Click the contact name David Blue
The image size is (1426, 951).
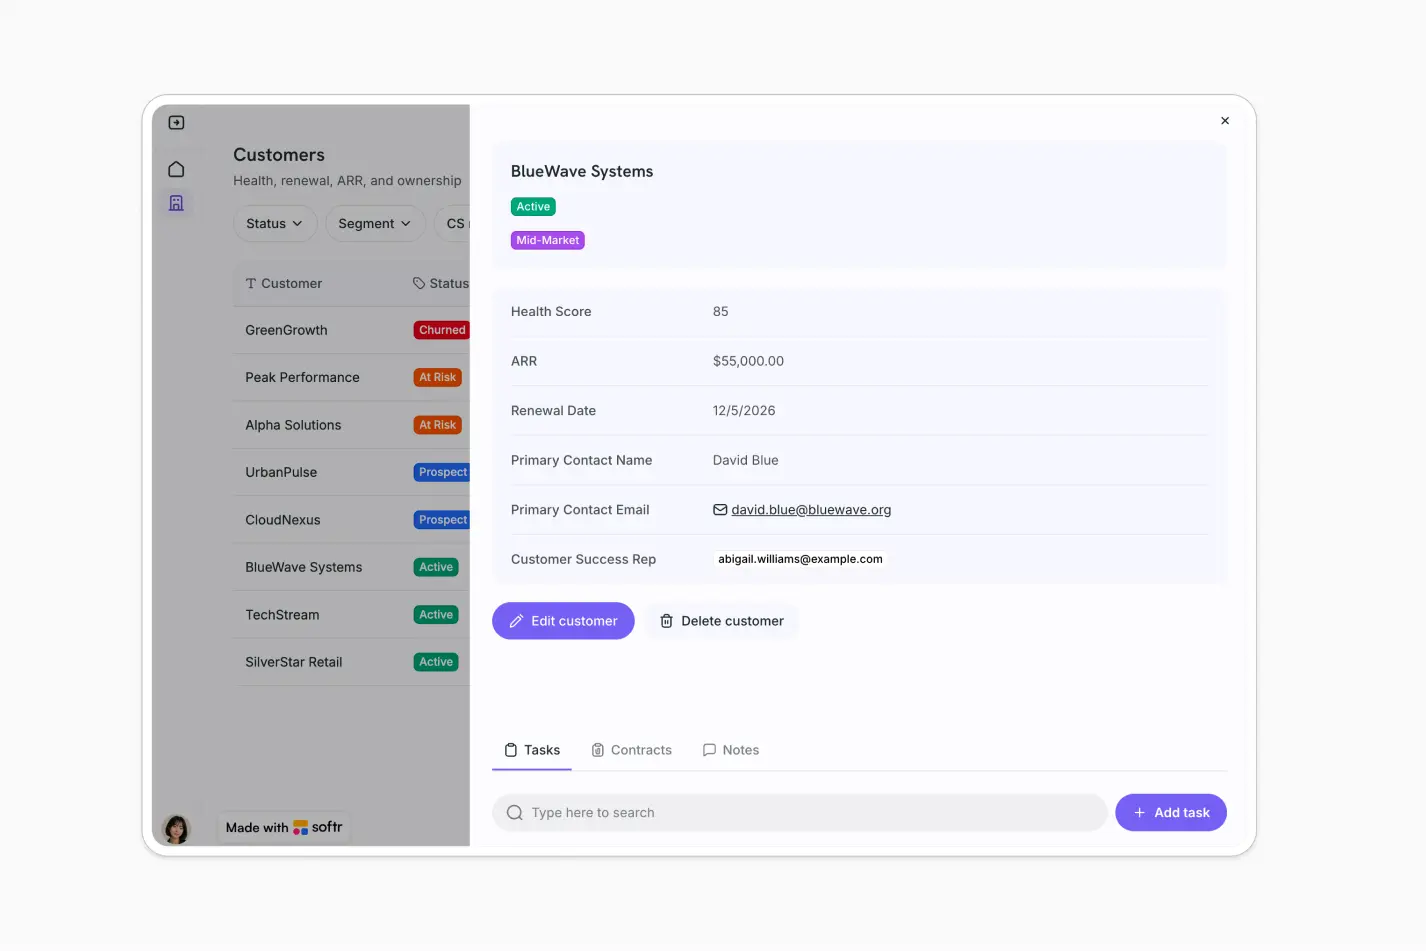coord(745,460)
